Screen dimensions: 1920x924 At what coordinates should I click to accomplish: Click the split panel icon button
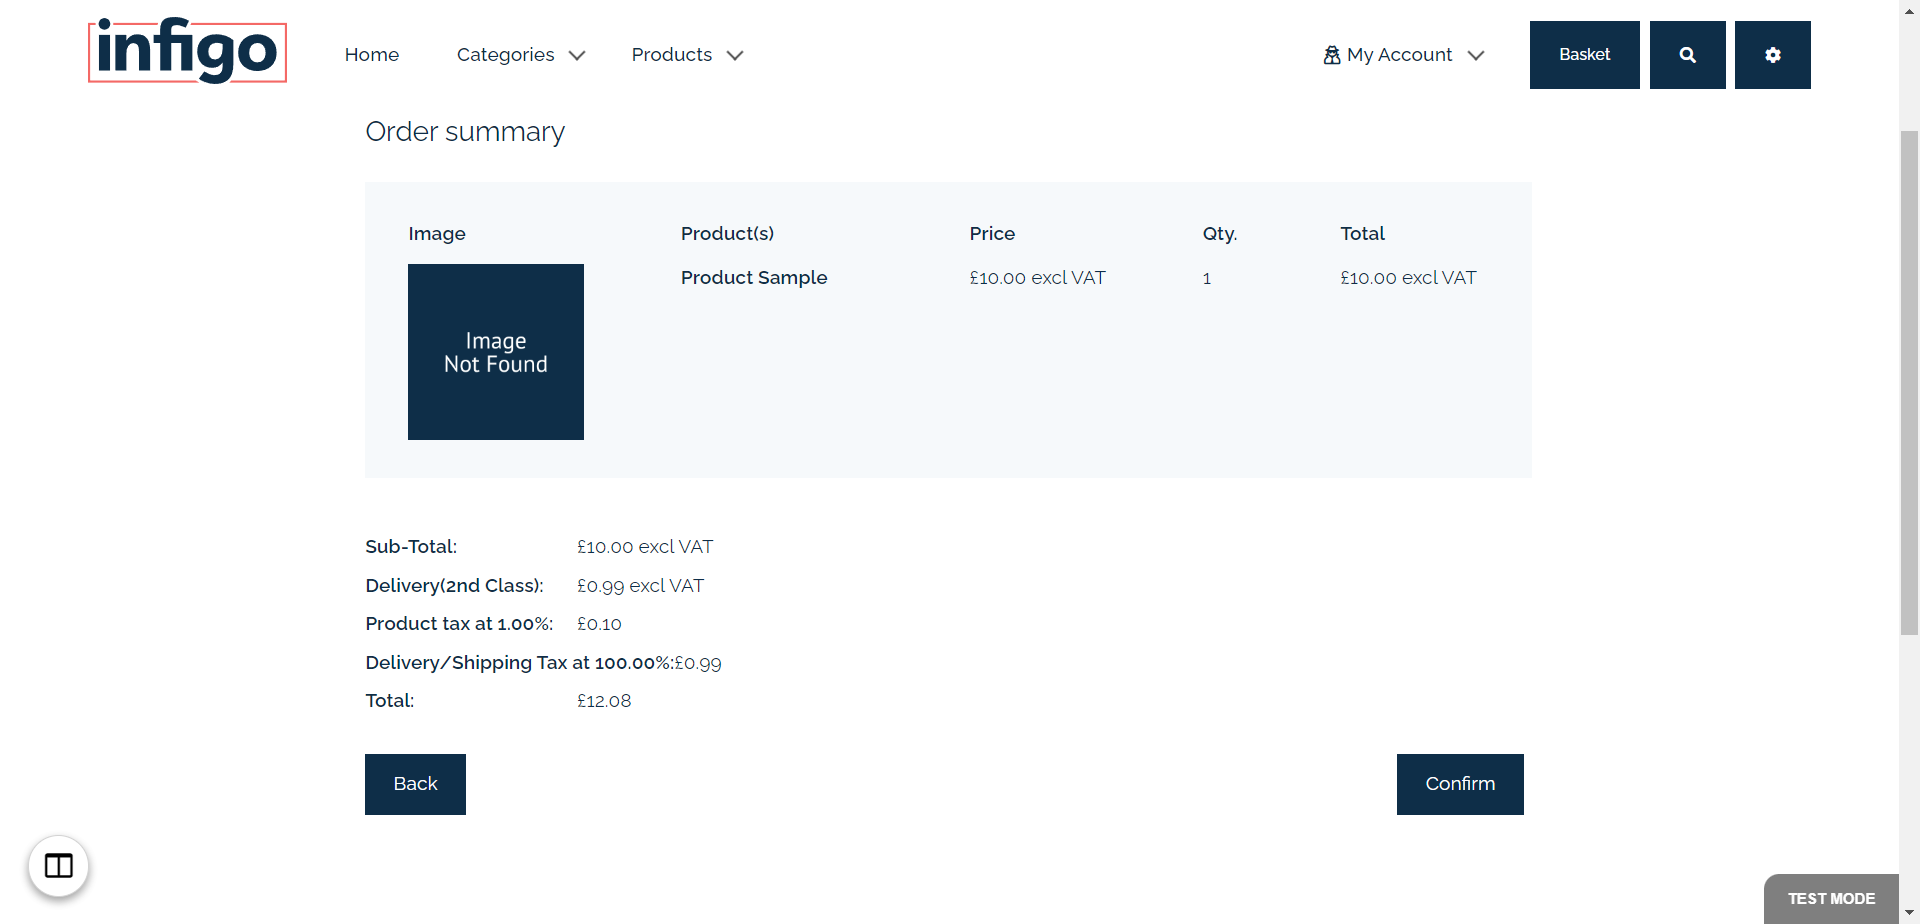tap(59, 866)
